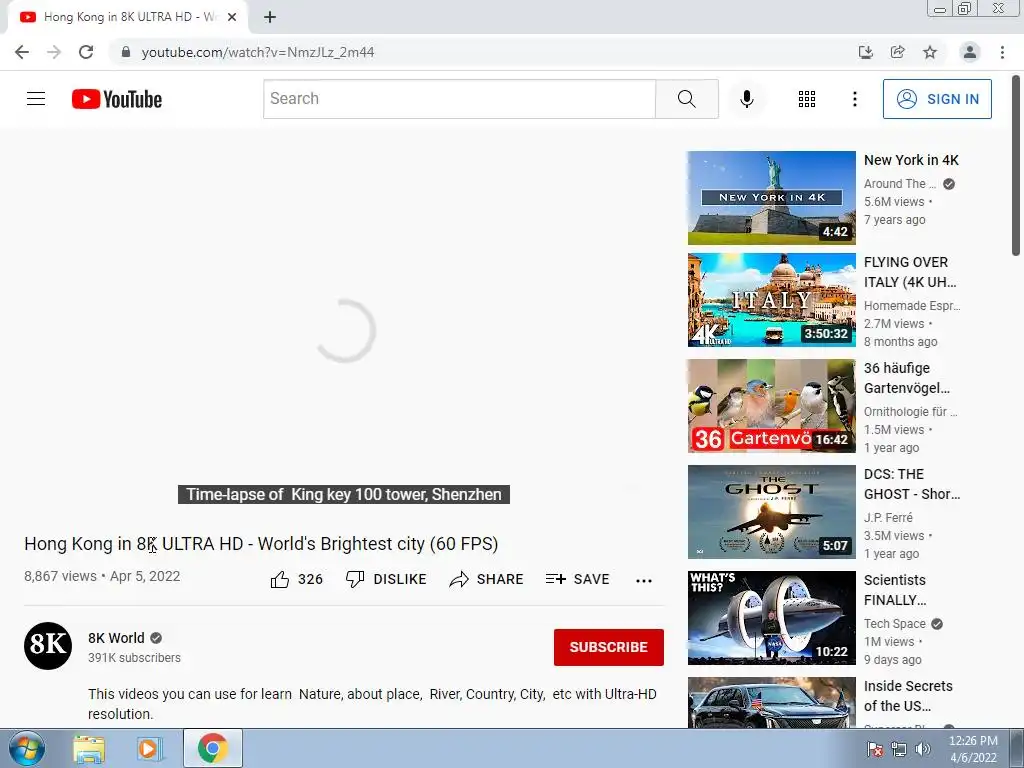Open the Inside Secrets car video thumbnail
1024x768 pixels.
point(771,703)
